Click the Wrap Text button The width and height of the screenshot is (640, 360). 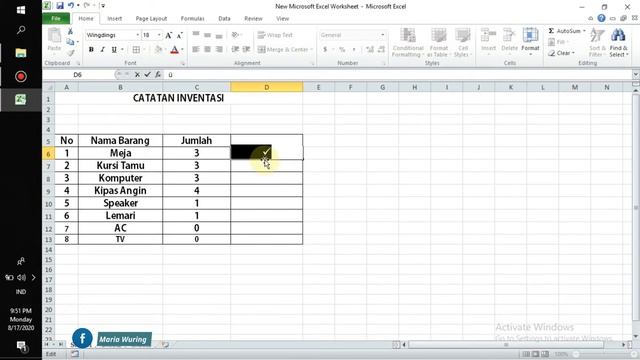click(275, 35)
